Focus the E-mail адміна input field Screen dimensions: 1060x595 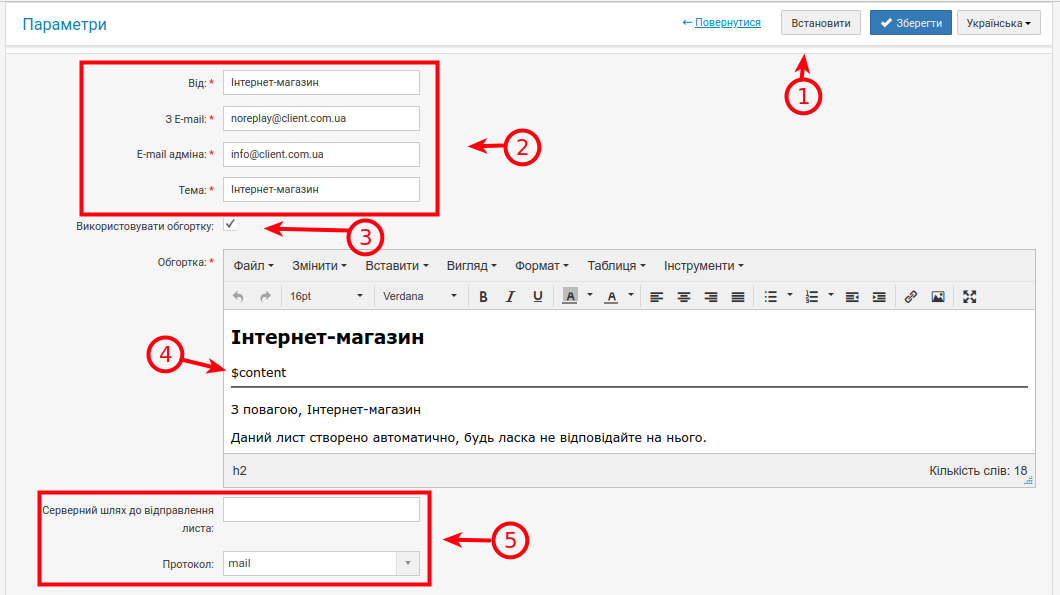point(321,154)
